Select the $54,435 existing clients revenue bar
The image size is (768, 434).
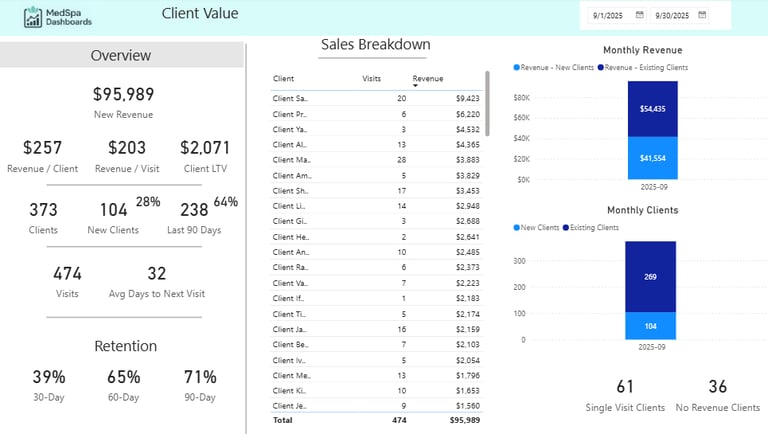(x=651, y=108)
